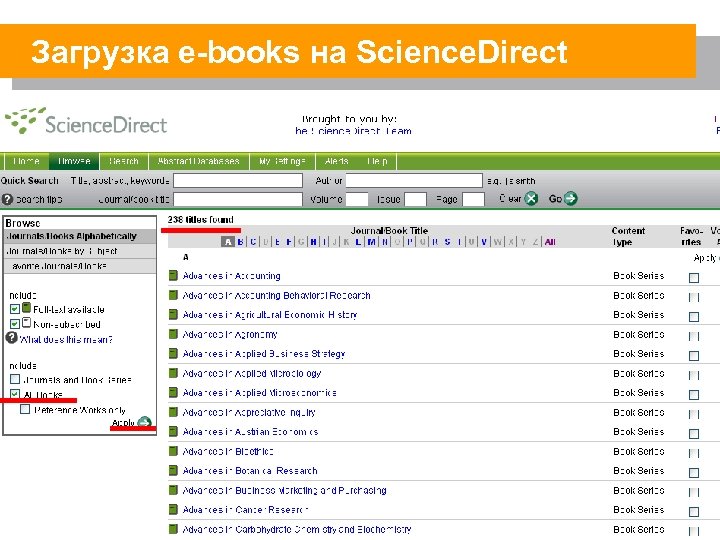This screenshot has height=540, width=720.
Task: Open Advances in Carbohydrate Chemistry and Biochemistry
Action: pos(297,529)
